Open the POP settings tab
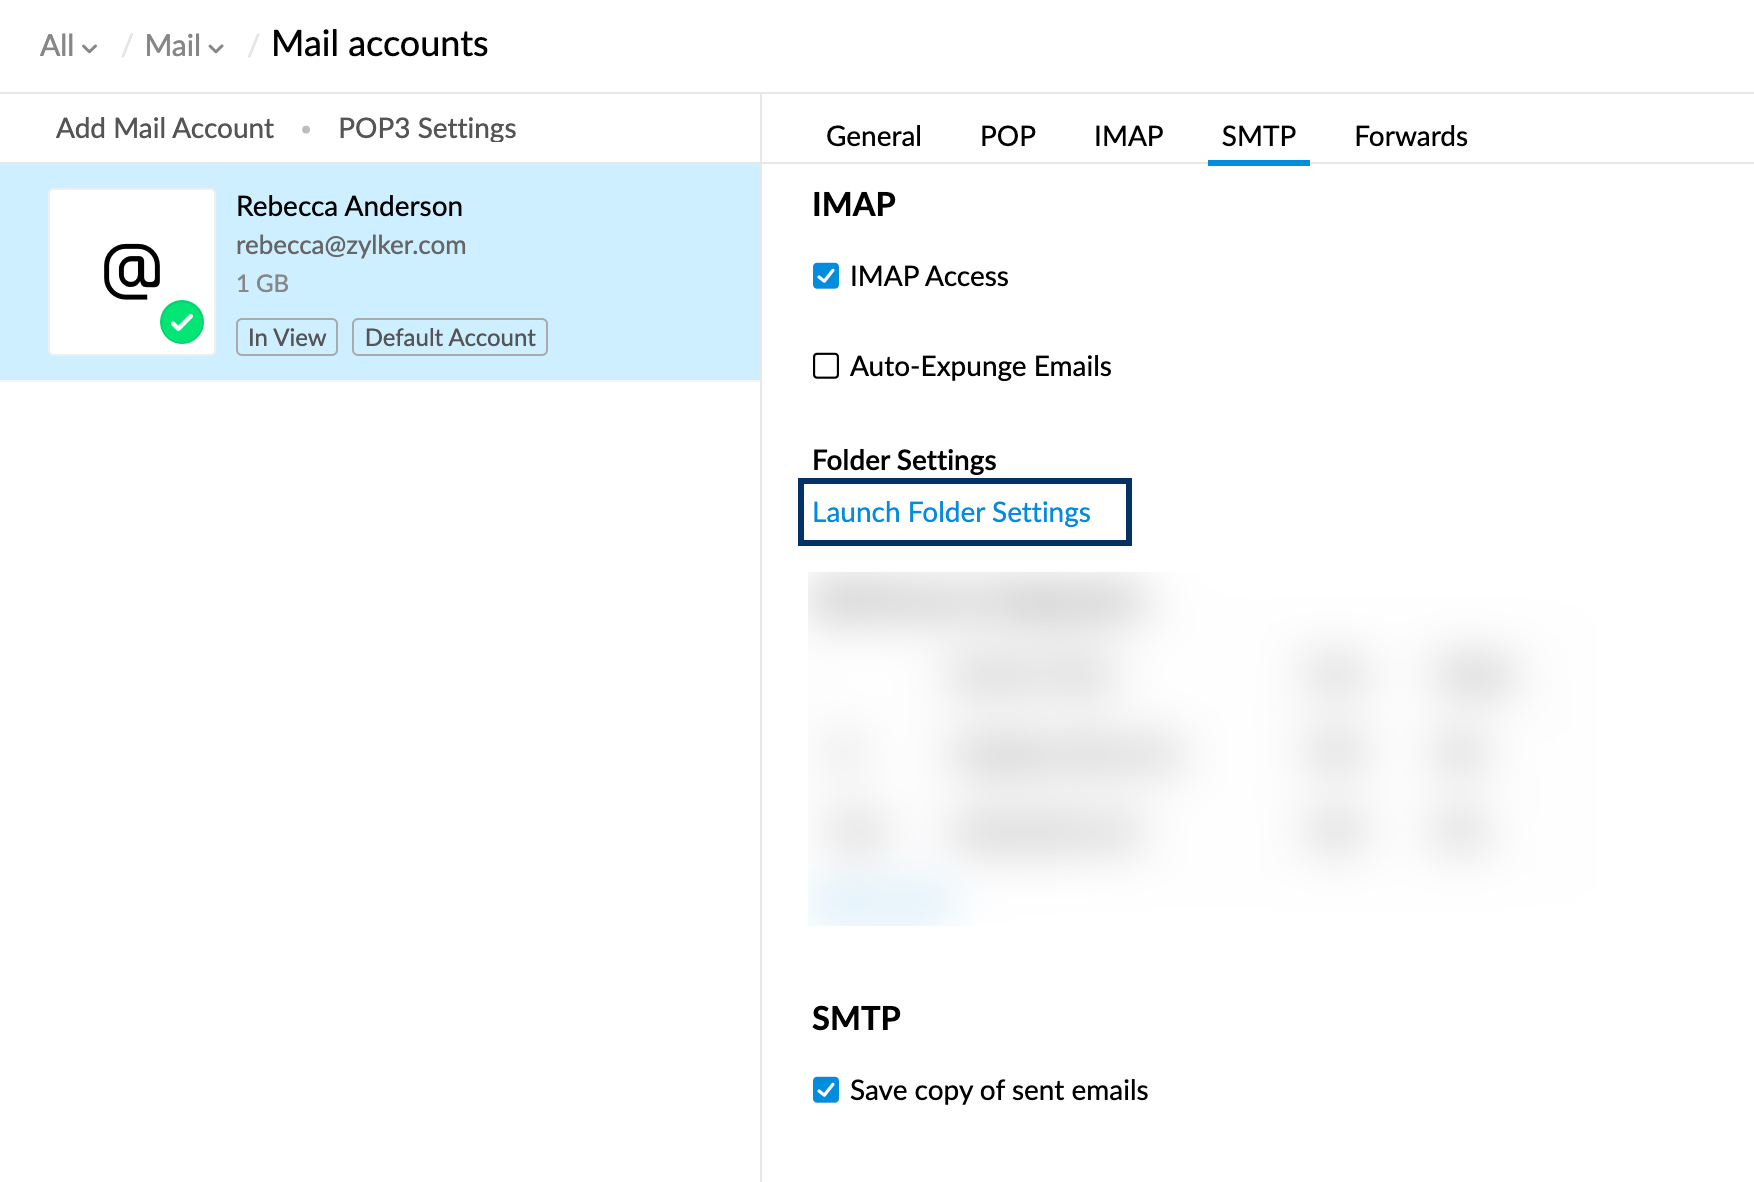Screen dimensions: 1754x1182 tap(1008, 136)
